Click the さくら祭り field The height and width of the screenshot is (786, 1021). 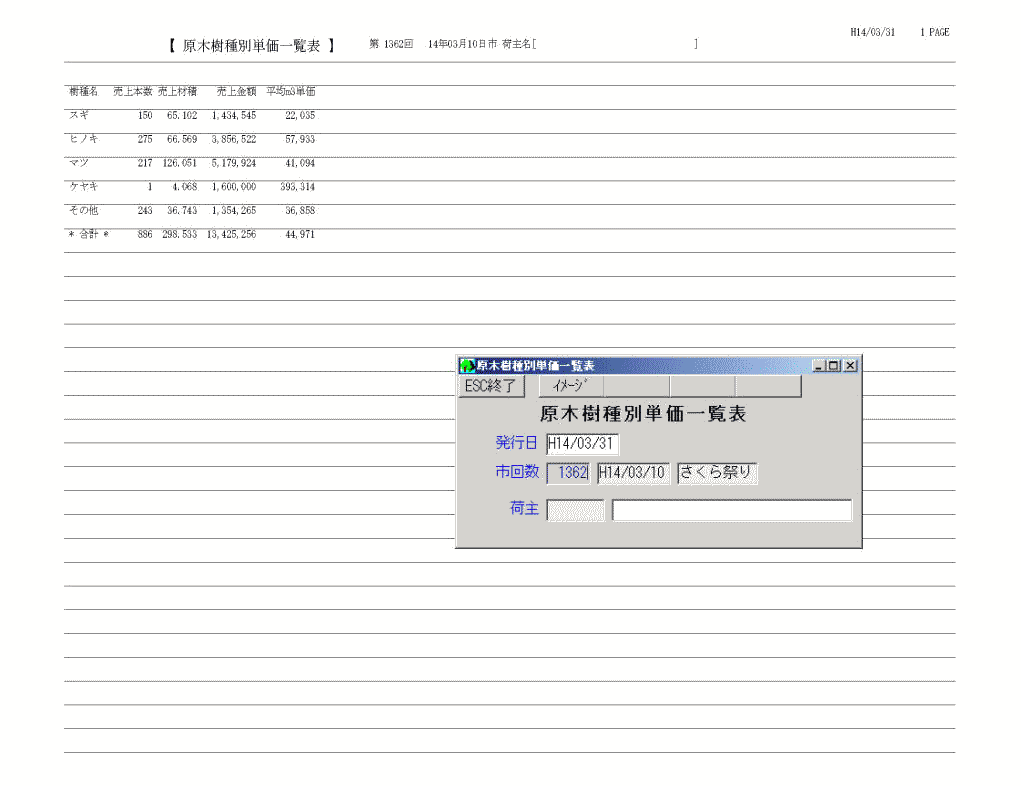click(x=717, y=473)
